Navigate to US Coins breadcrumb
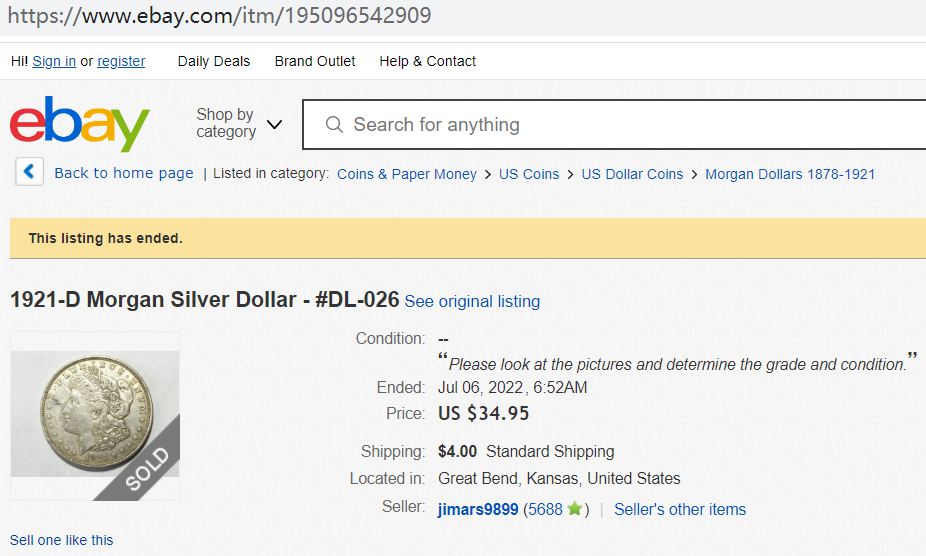 (529, 174)
